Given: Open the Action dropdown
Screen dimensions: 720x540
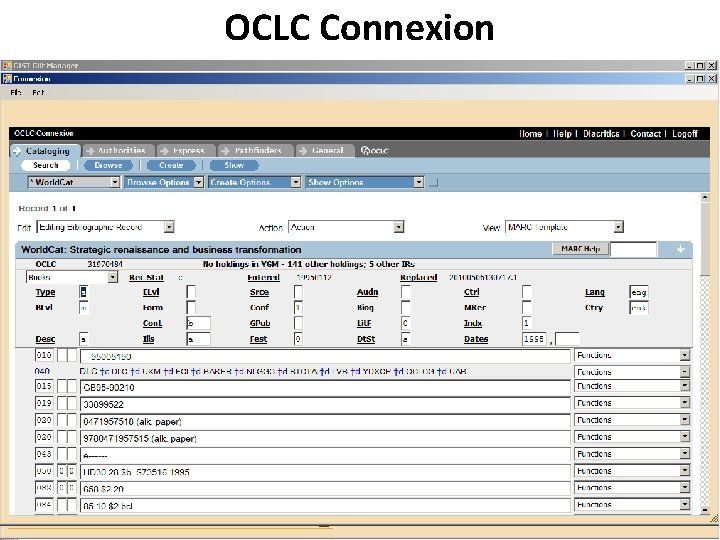Looking at the screenshot, I should 346,227.
